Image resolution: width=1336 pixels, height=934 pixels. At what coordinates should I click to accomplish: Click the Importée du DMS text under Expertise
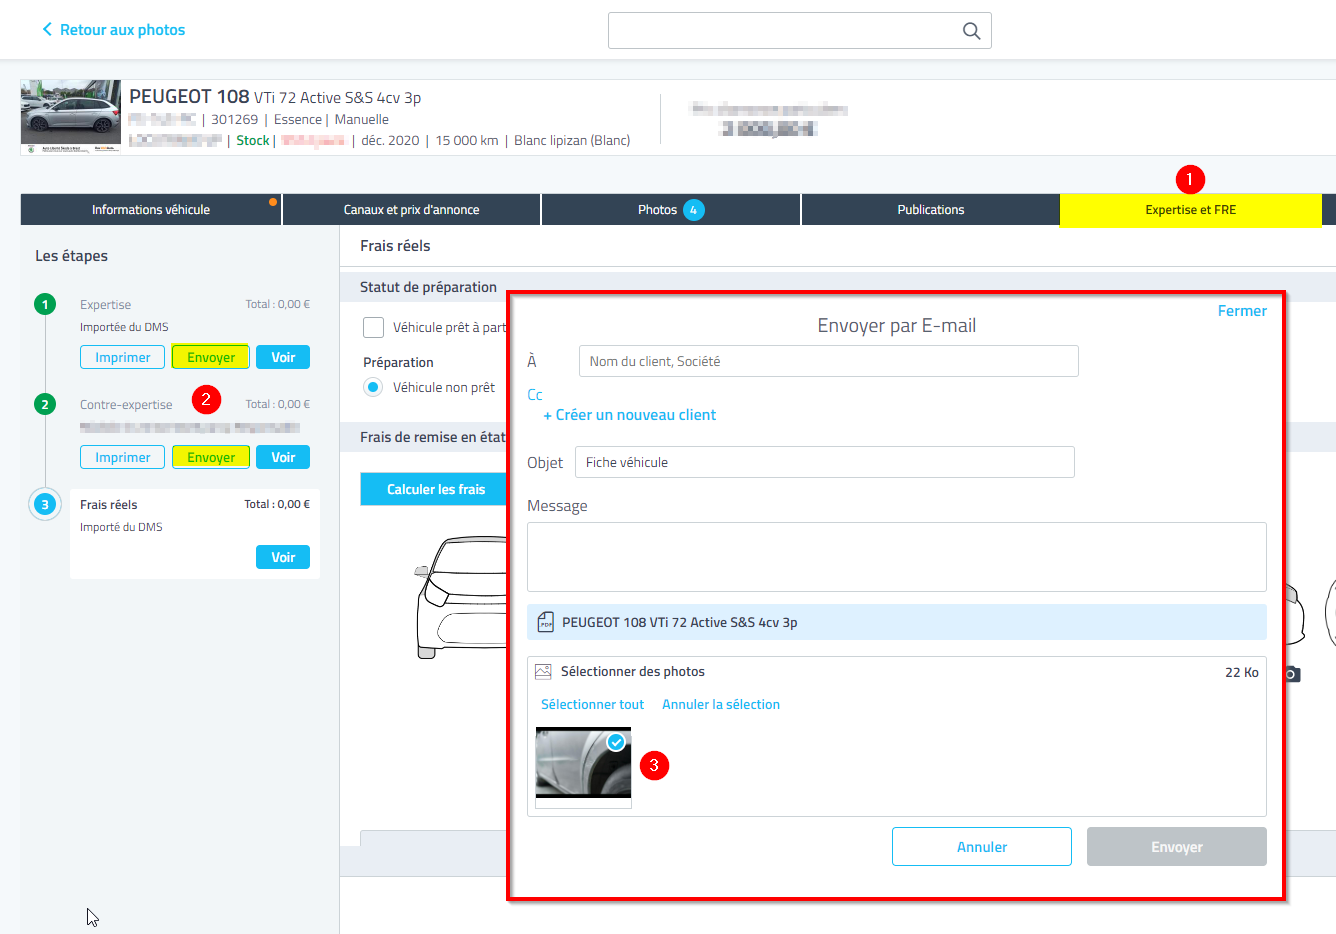coord(124,327)
